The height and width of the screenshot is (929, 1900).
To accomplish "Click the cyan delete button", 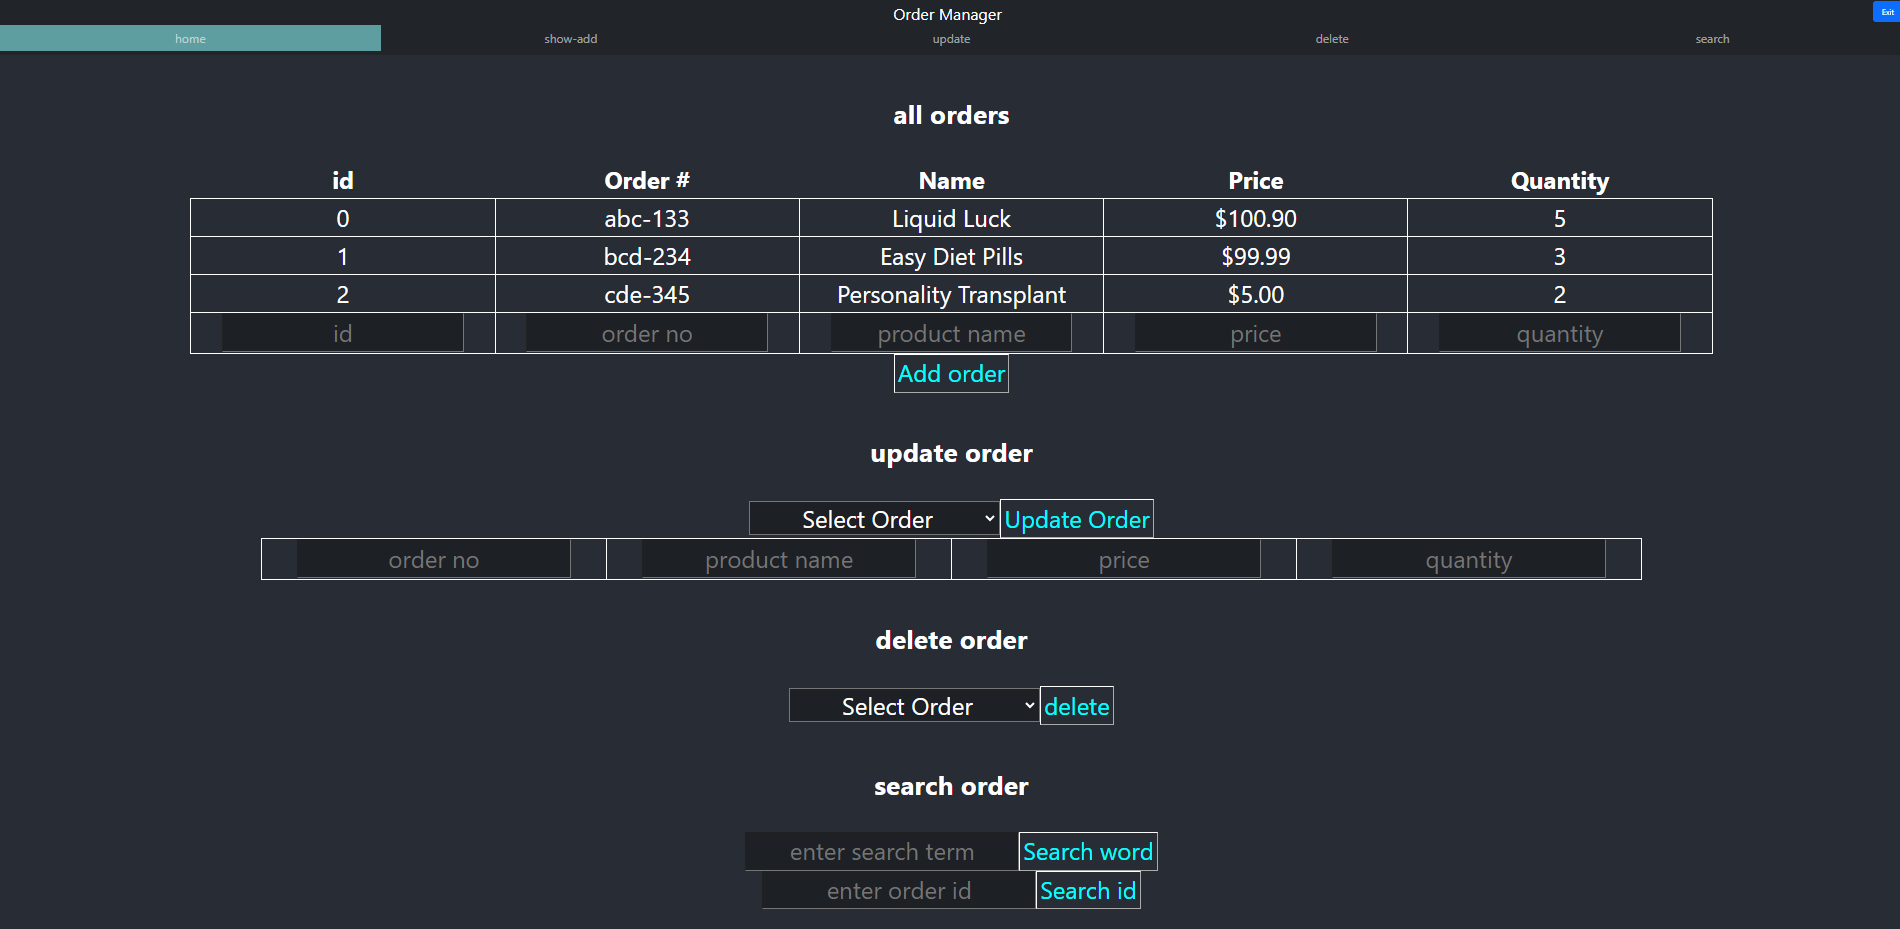I will click(x=1076, y=706).
